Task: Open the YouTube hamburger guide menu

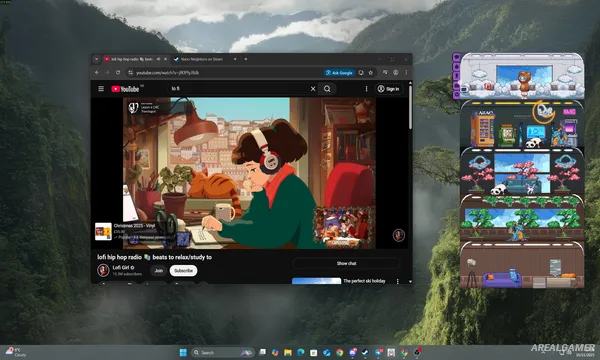Action: (x=101, y=89)
